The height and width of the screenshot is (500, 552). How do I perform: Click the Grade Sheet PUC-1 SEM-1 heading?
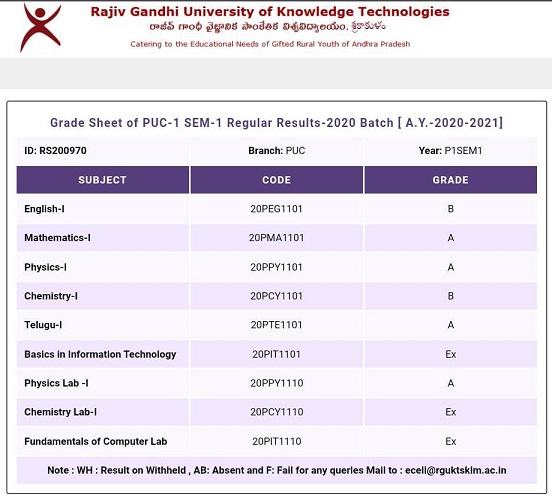(x=277, y=123)
